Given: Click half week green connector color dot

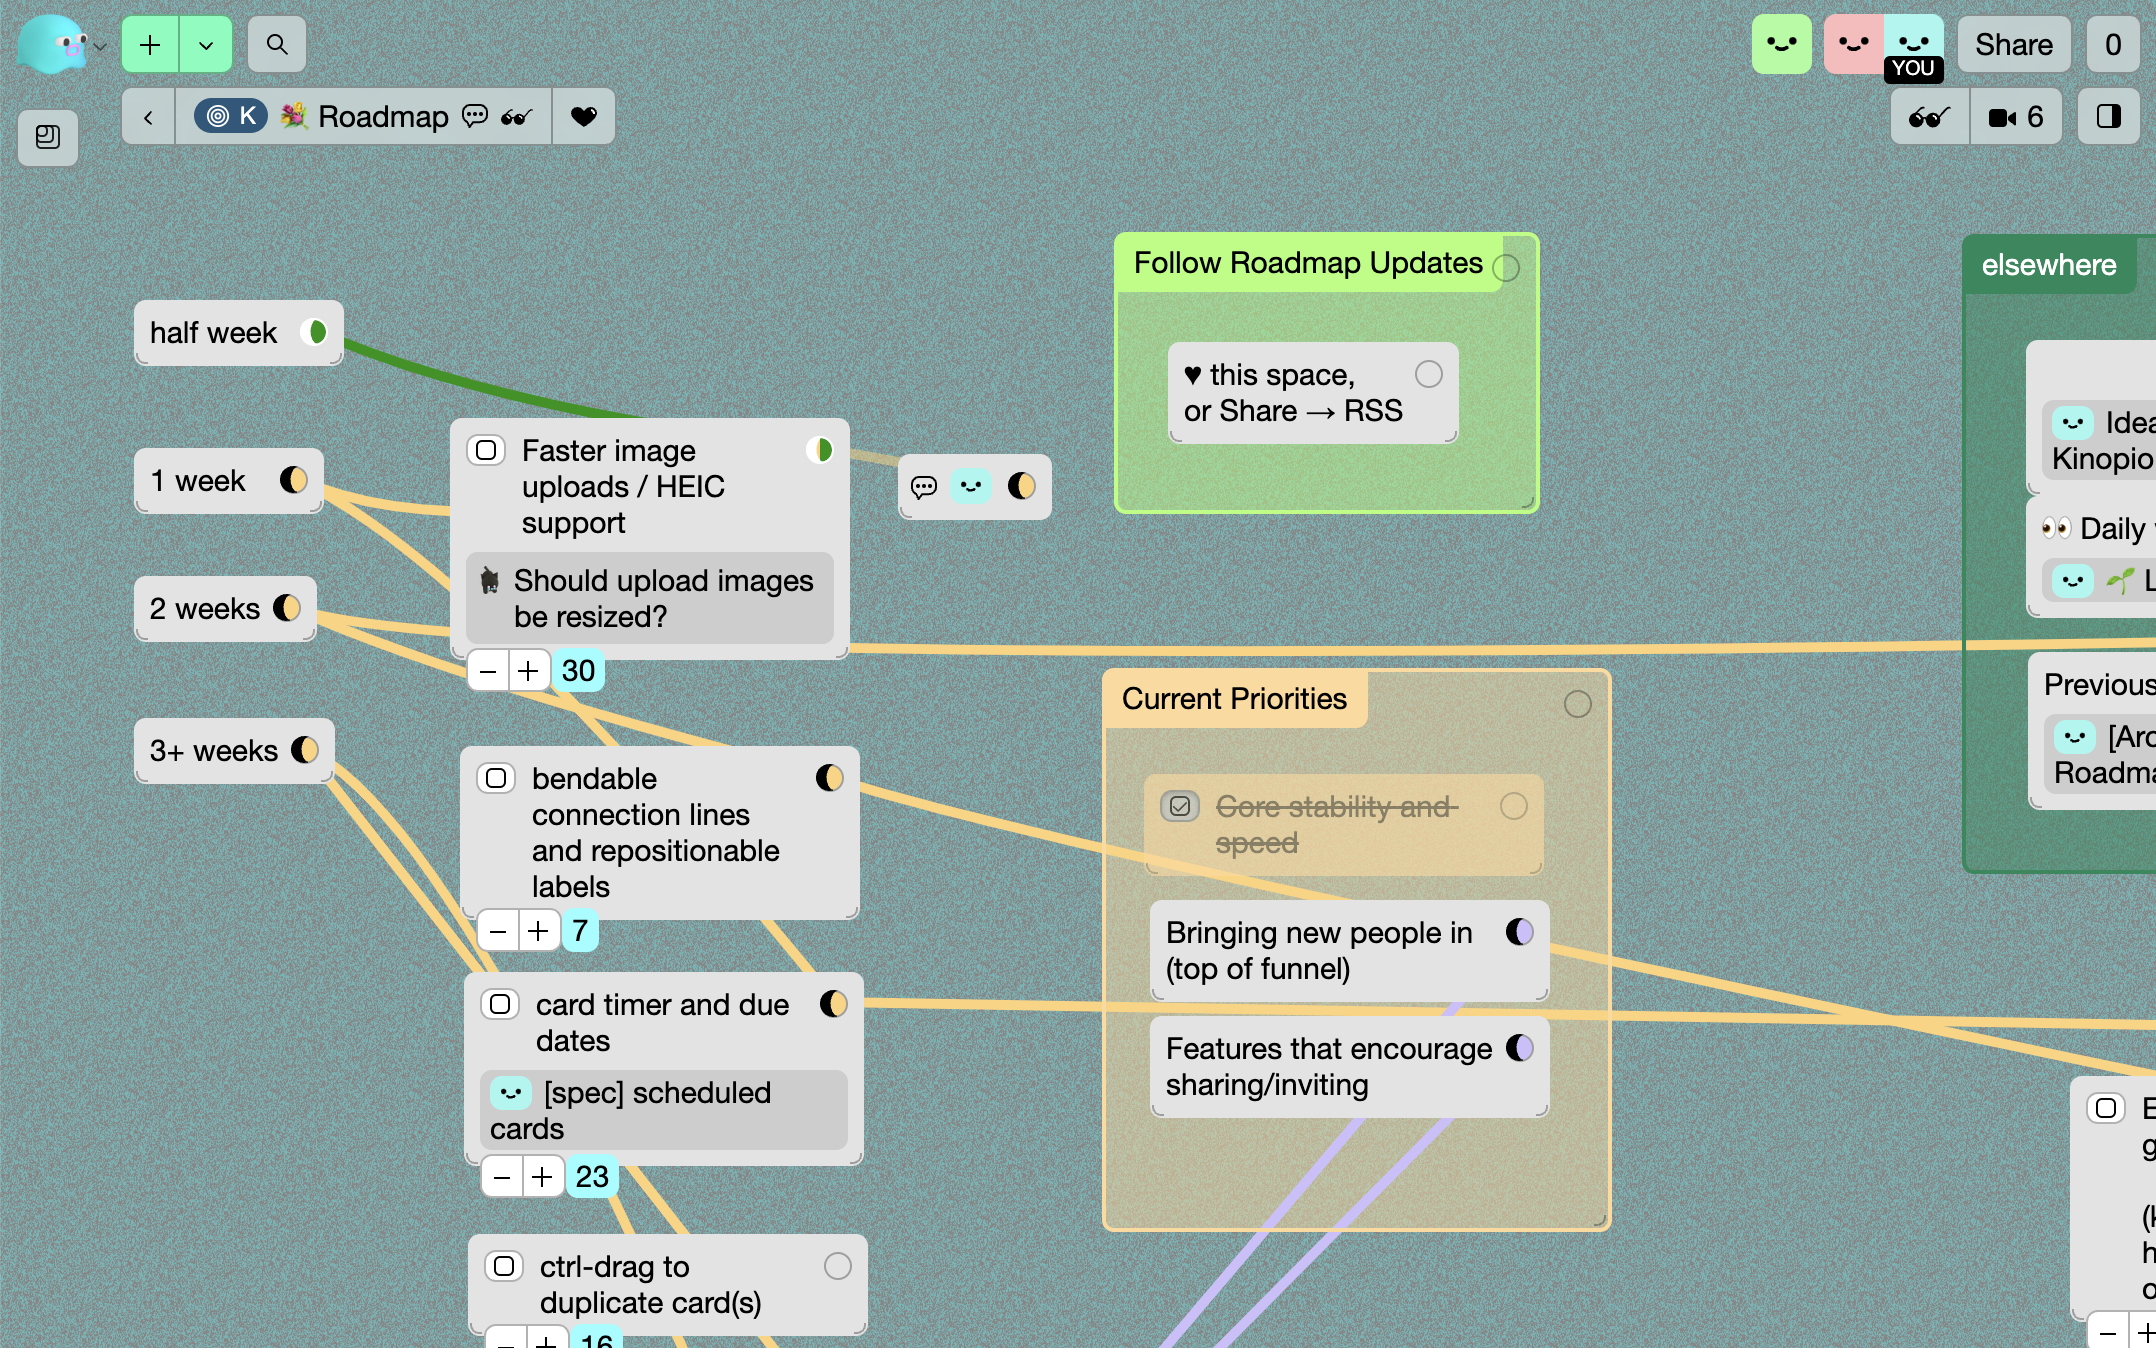Looking at the screenshot, I should [x=315, y=332].
